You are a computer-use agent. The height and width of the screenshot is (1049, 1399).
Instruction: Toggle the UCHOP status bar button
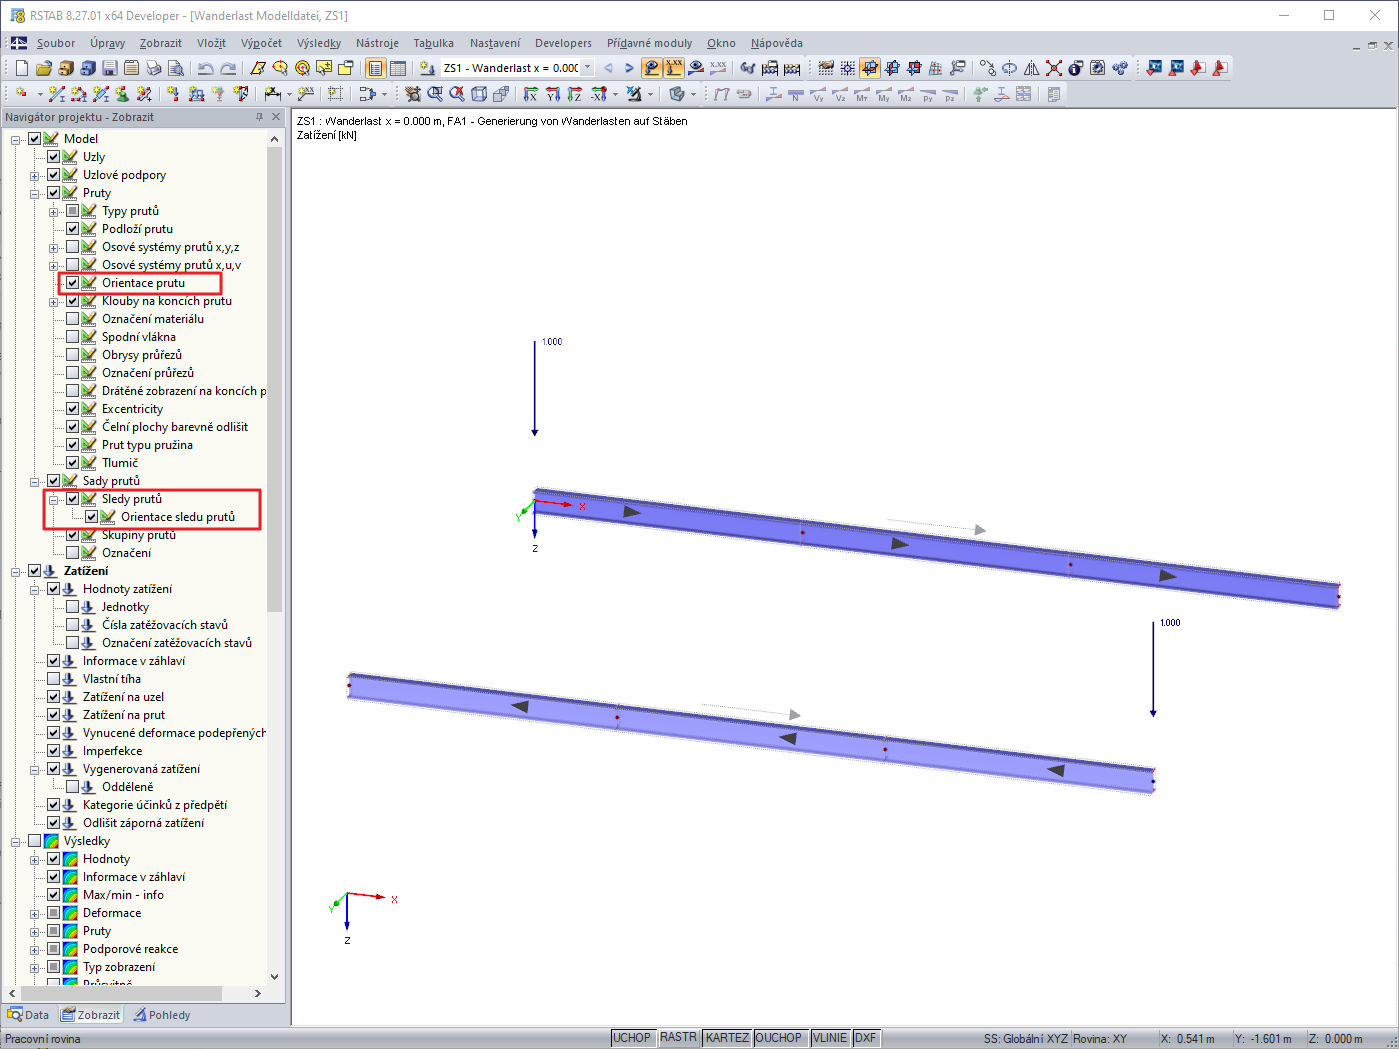[632, 1038]
